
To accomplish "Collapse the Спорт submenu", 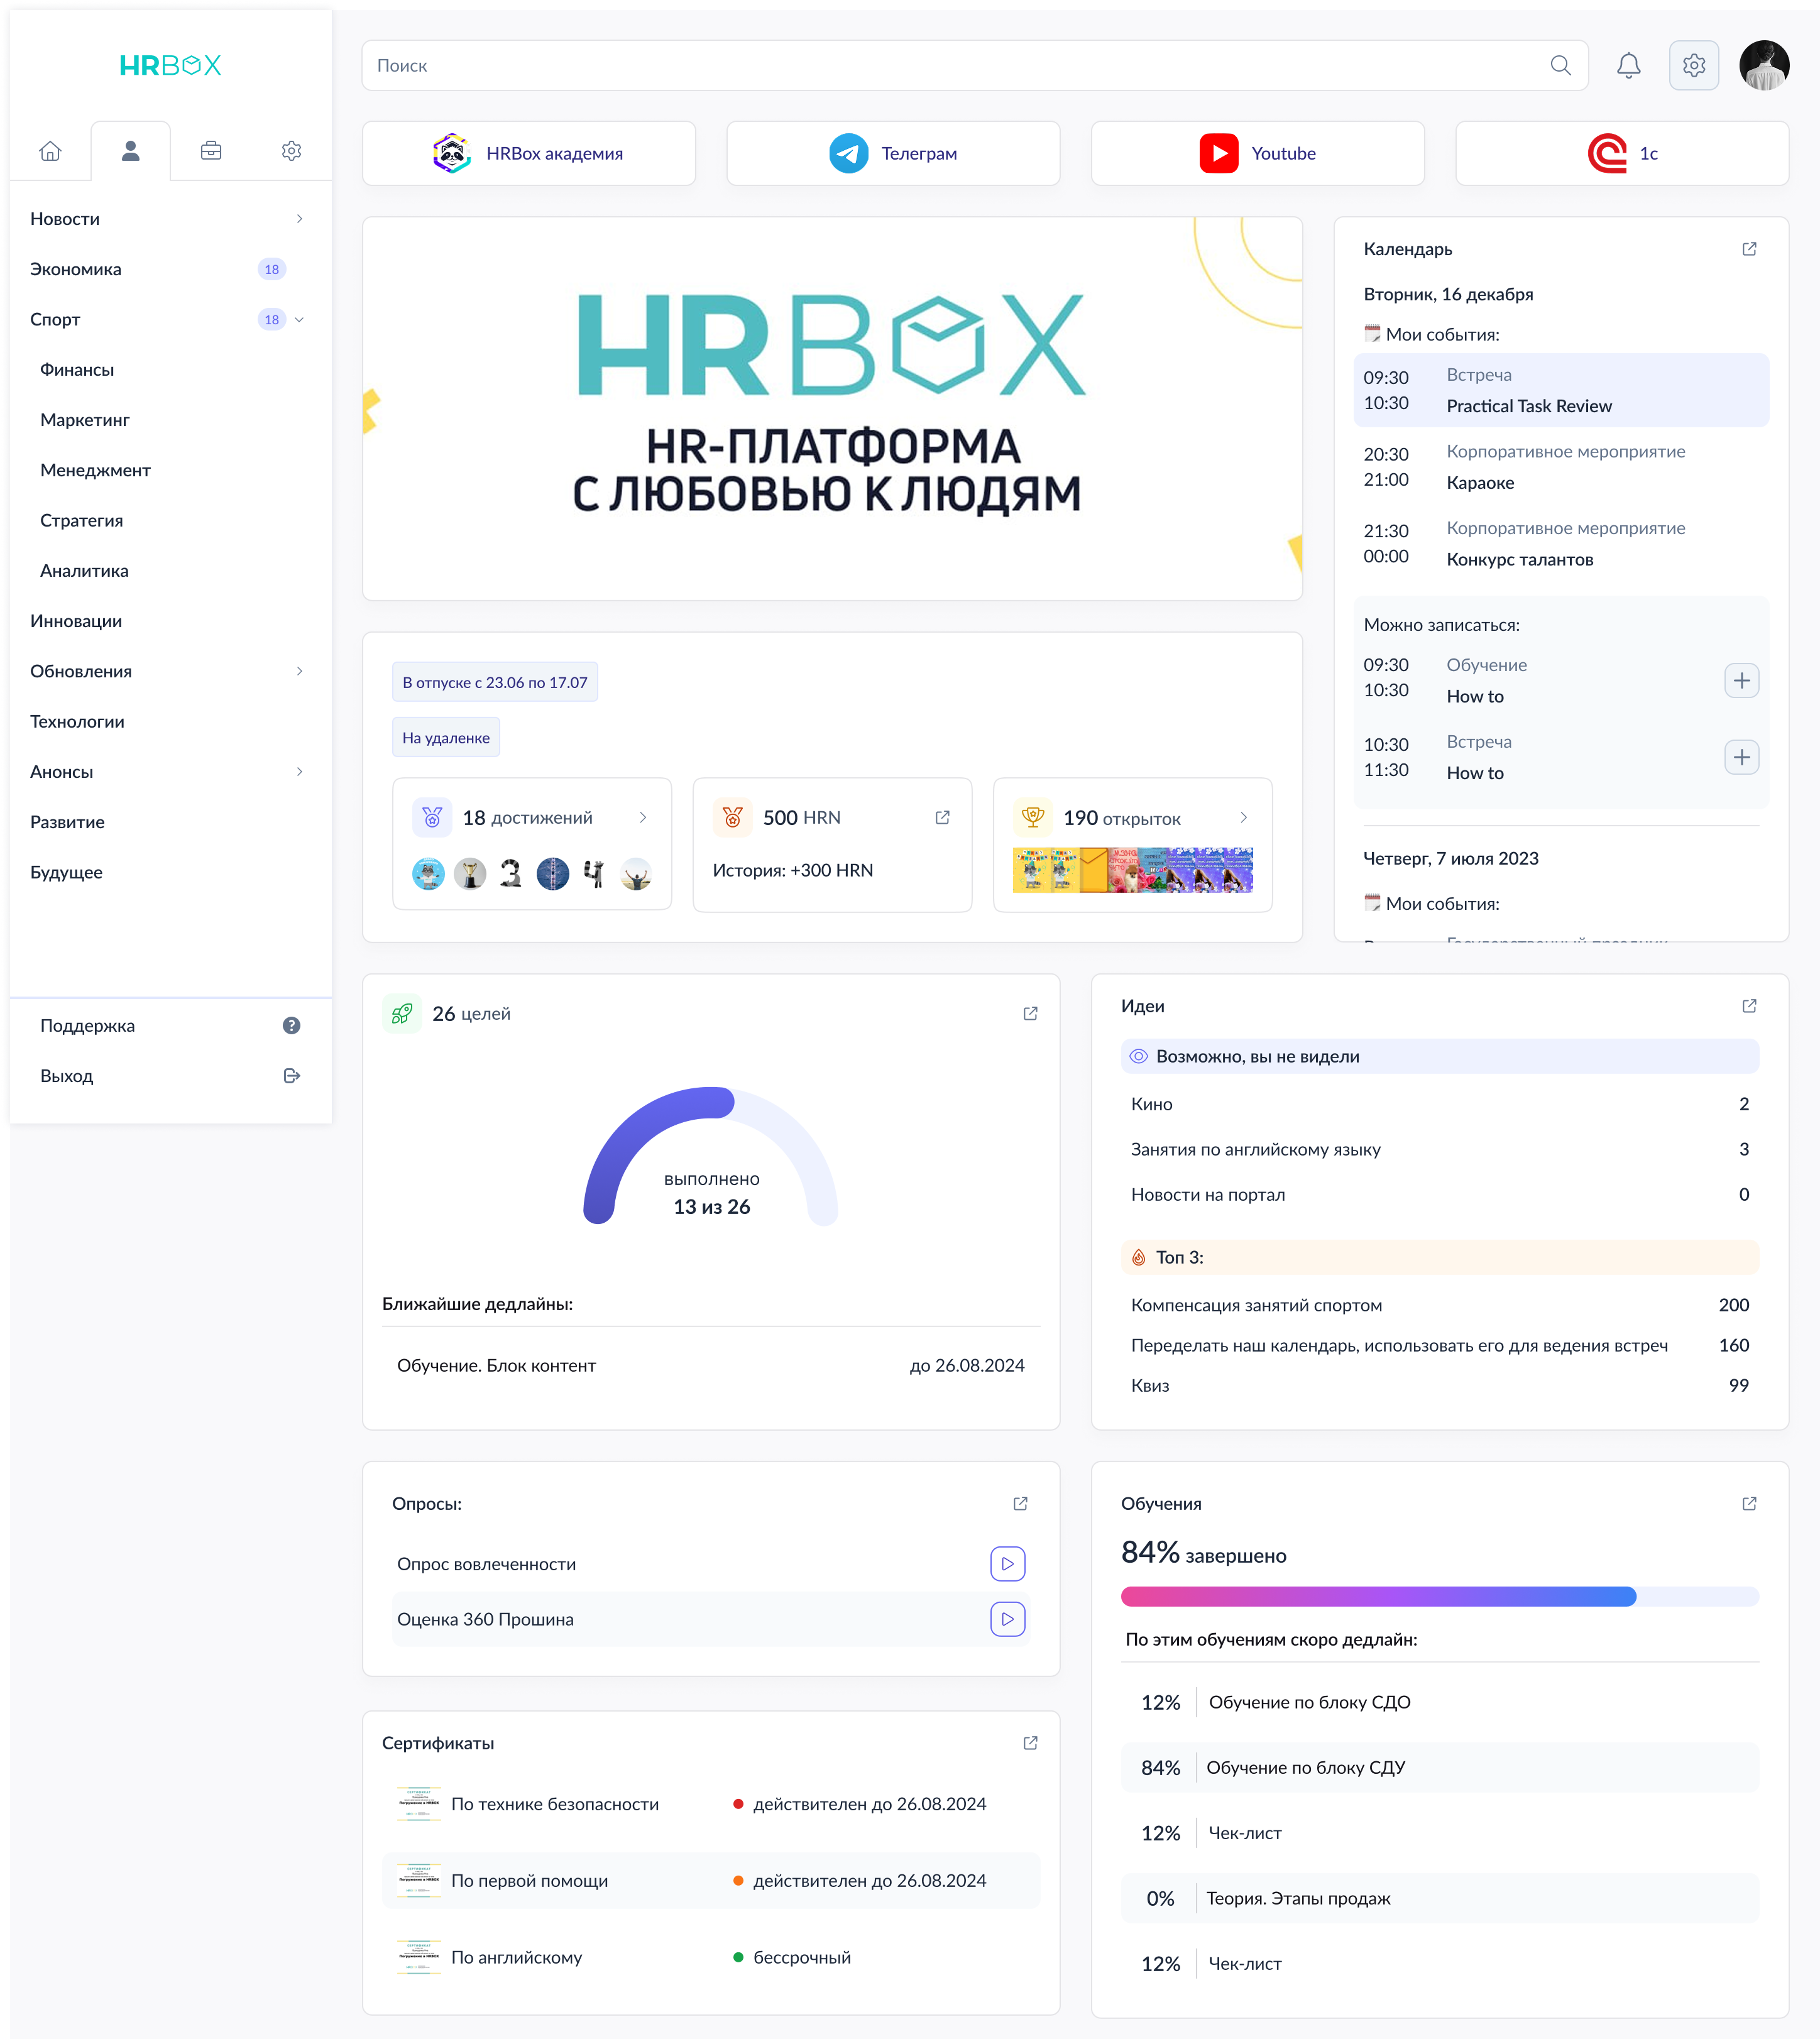I will [x=299, y=320].
